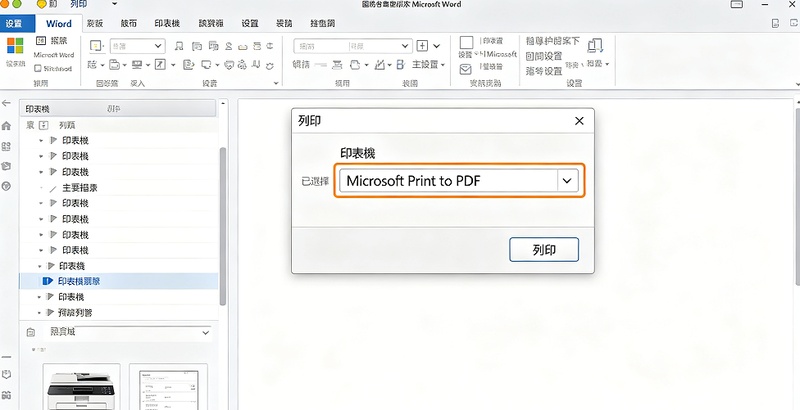Click the overlapping devices icon in the ribbon

pyautogui.click(x=595, y=46)
